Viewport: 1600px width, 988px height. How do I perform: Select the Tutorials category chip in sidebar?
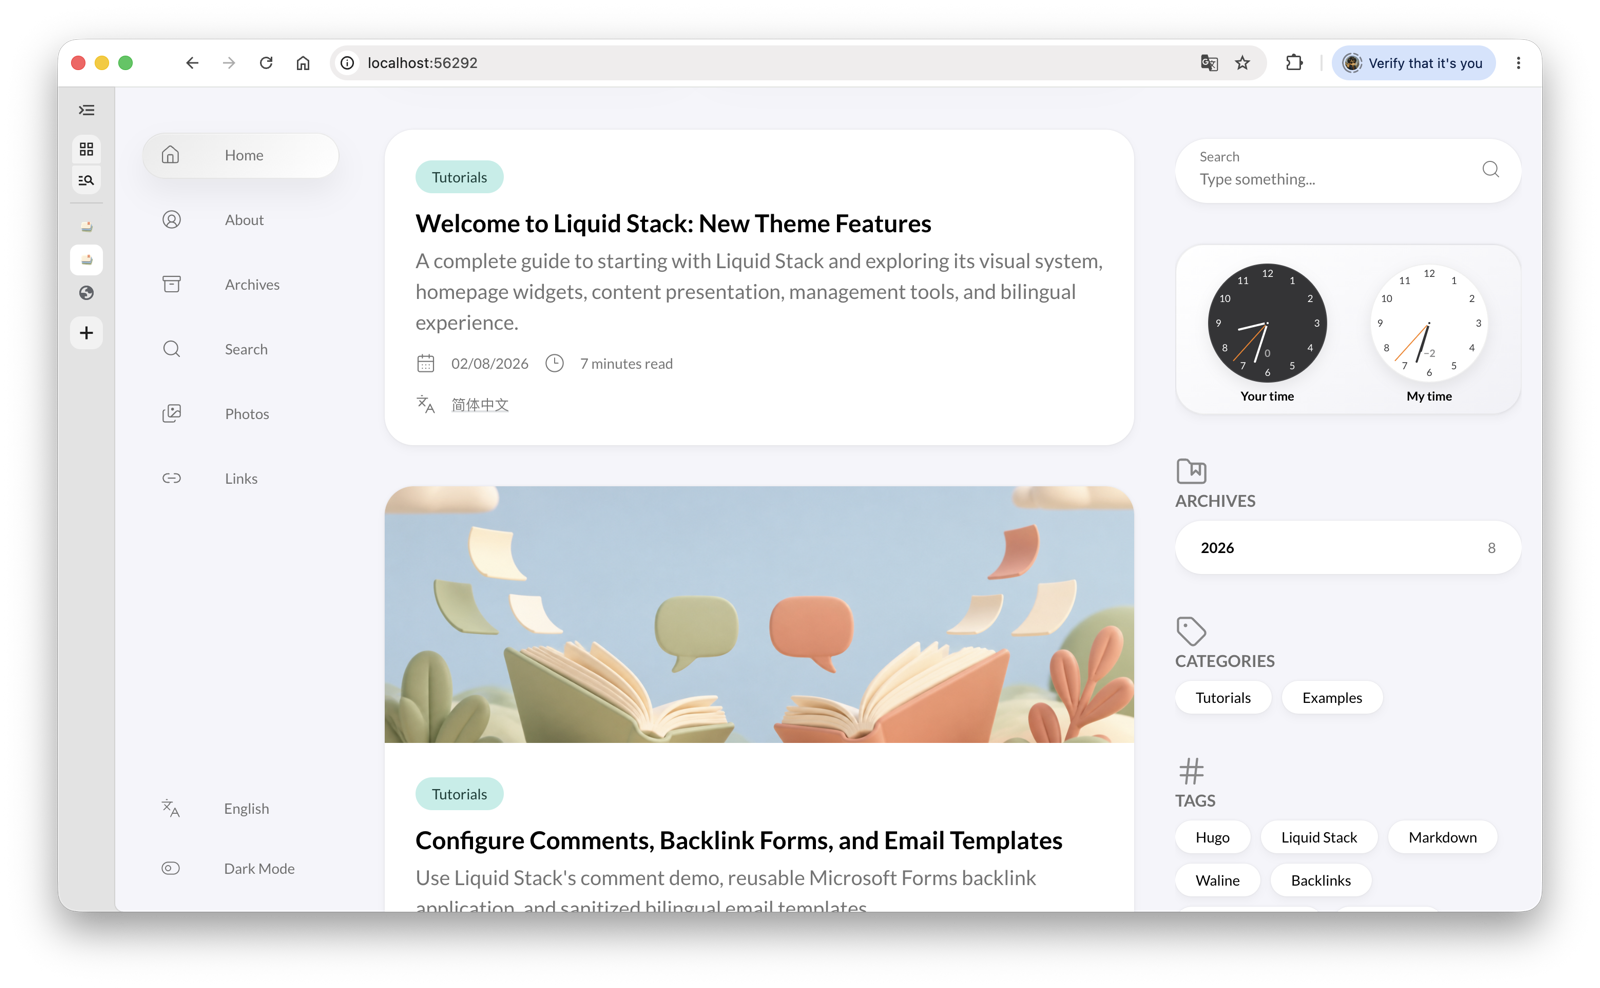pos(1223,698)
